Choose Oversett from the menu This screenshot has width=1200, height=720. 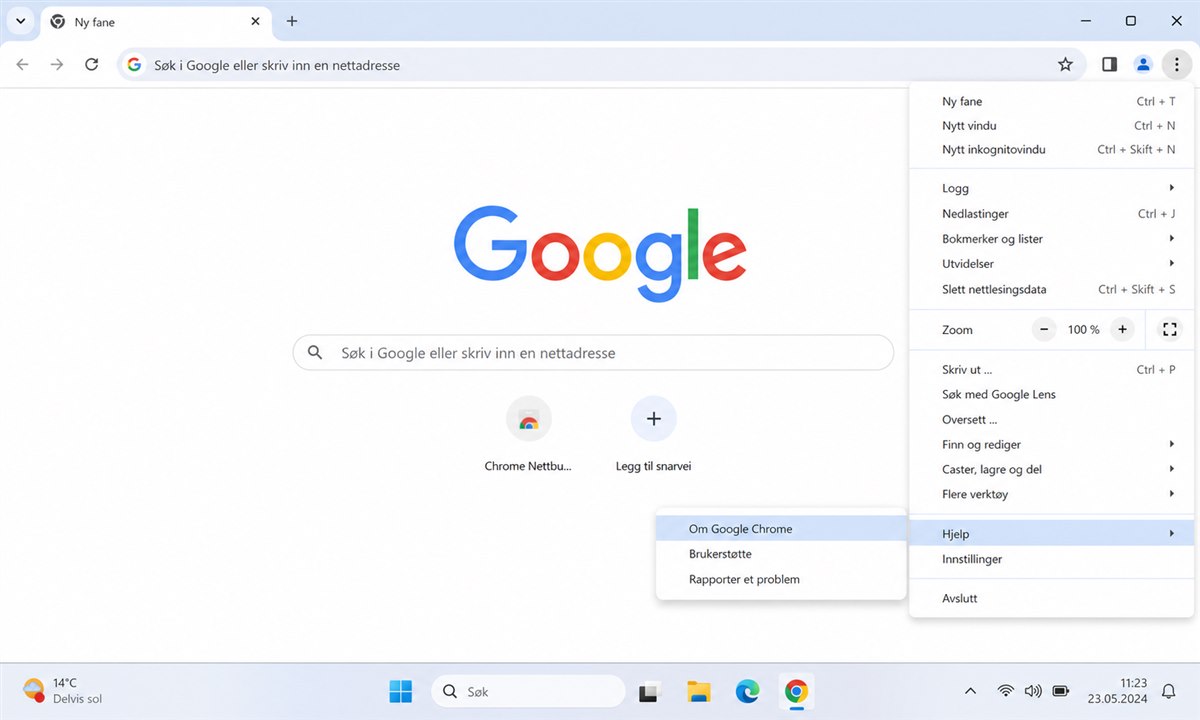coord(1052,420)
